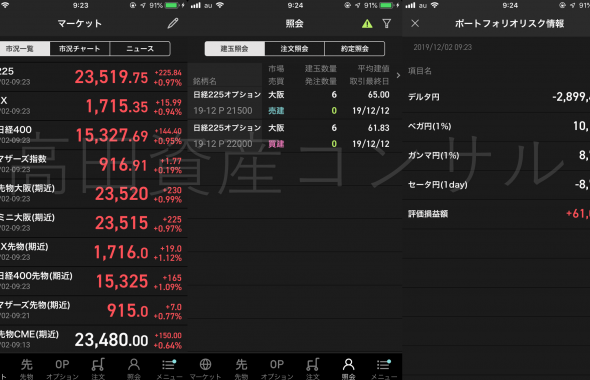Switch to the 注文照会 tab
The width and height of the screenshot is (590, 380).
(x=294, y=49)
